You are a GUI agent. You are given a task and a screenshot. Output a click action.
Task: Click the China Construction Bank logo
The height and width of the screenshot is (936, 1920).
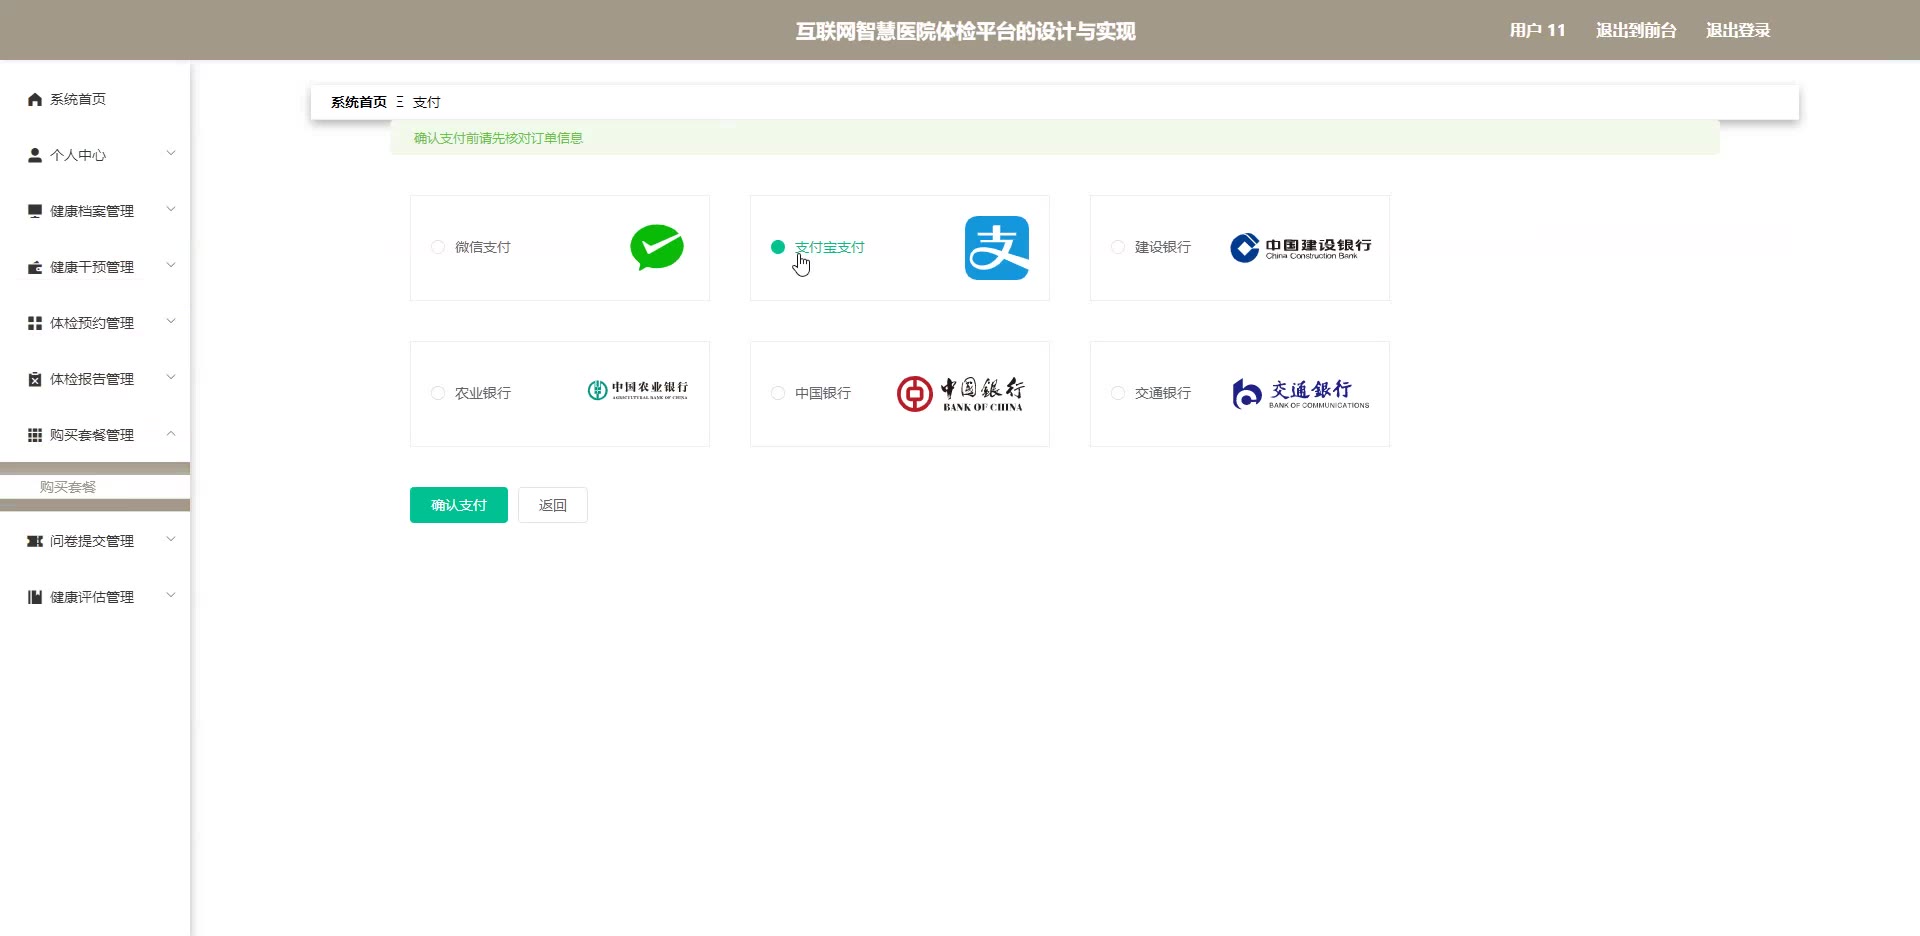pos(1300,247)
